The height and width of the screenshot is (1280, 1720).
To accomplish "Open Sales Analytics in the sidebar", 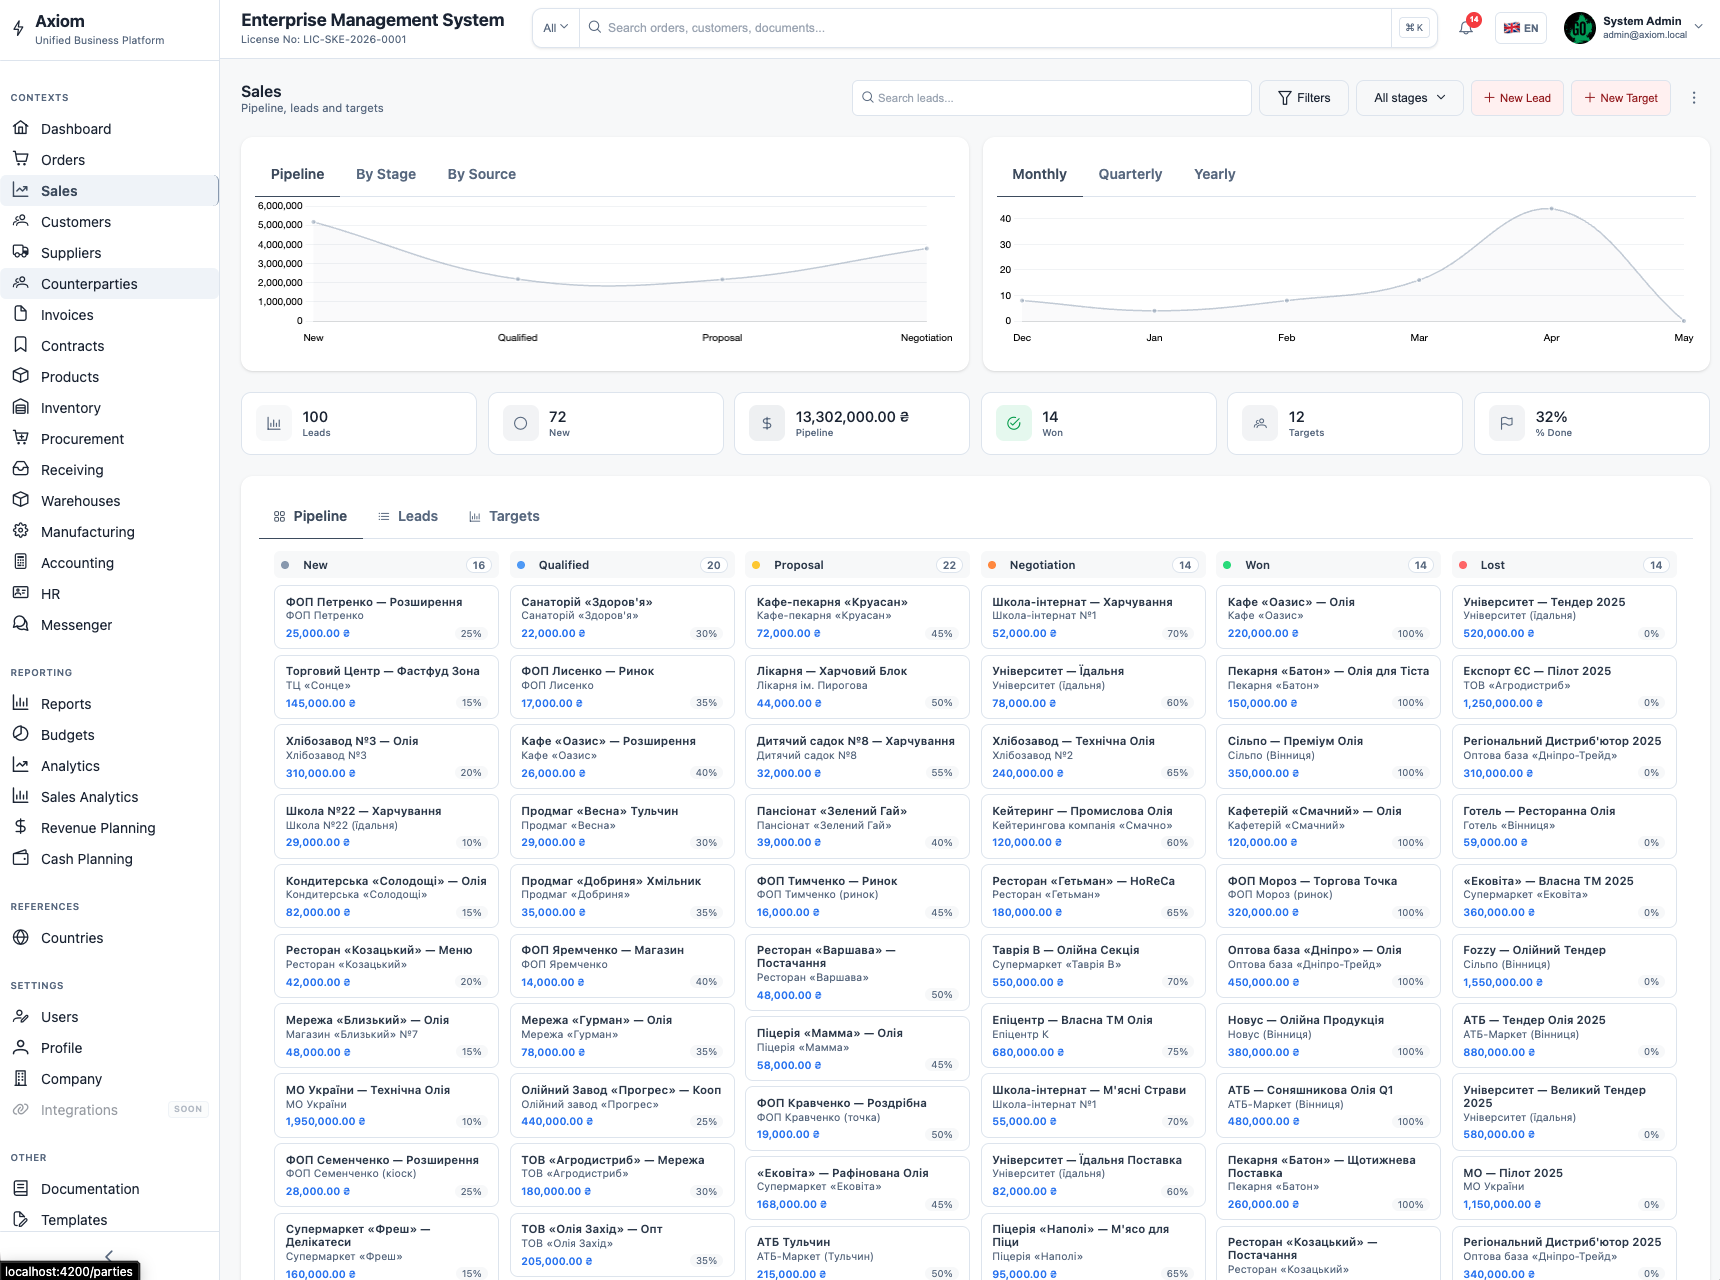I will [x=110, y=796].
